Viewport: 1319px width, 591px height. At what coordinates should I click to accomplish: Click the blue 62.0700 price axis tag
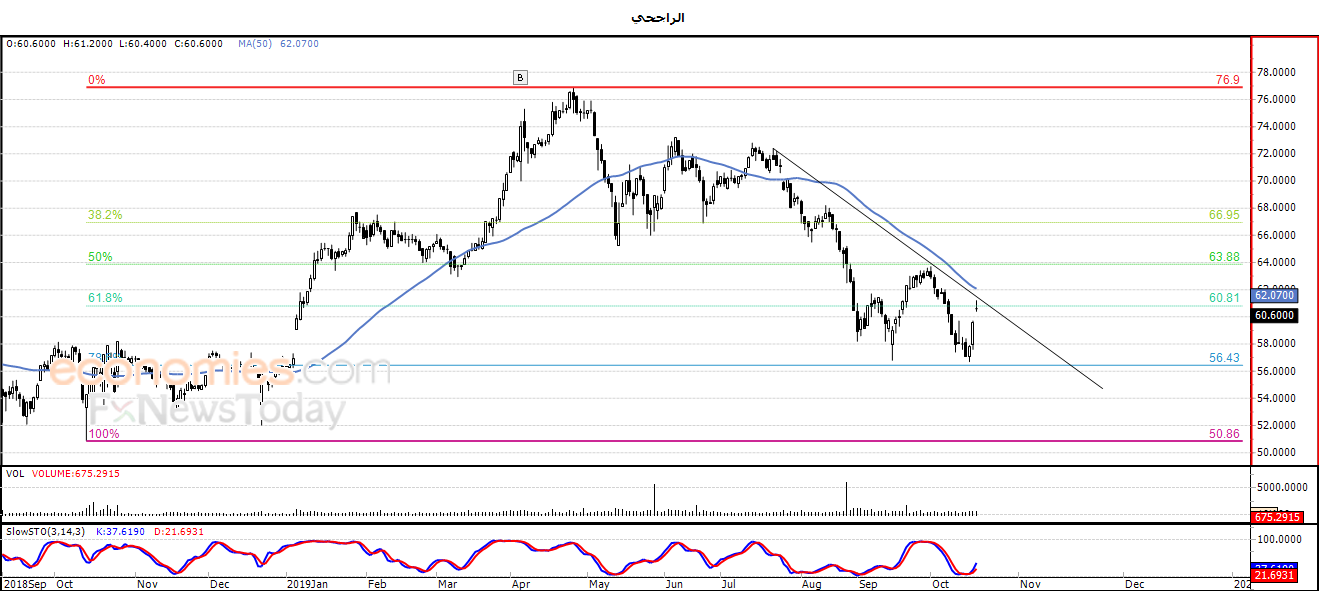pyautogui.click(x=1275, y=295)
